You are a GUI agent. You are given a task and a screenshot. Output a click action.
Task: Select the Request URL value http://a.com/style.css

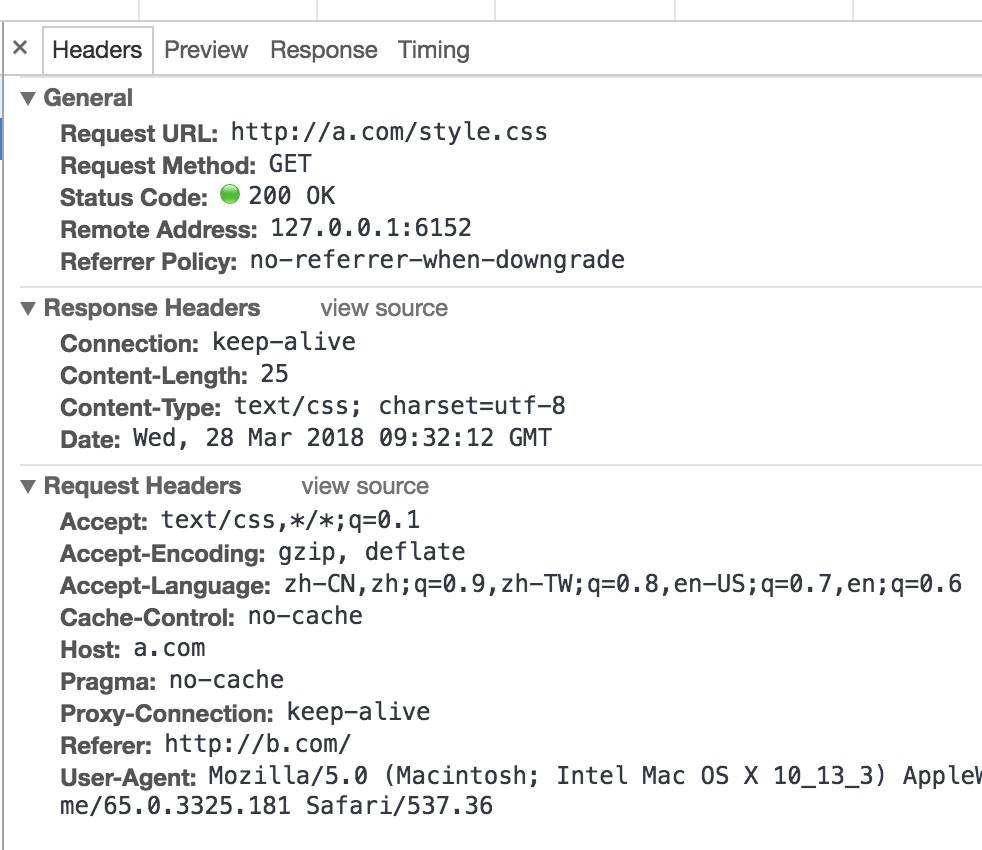[x=389, y=132]
